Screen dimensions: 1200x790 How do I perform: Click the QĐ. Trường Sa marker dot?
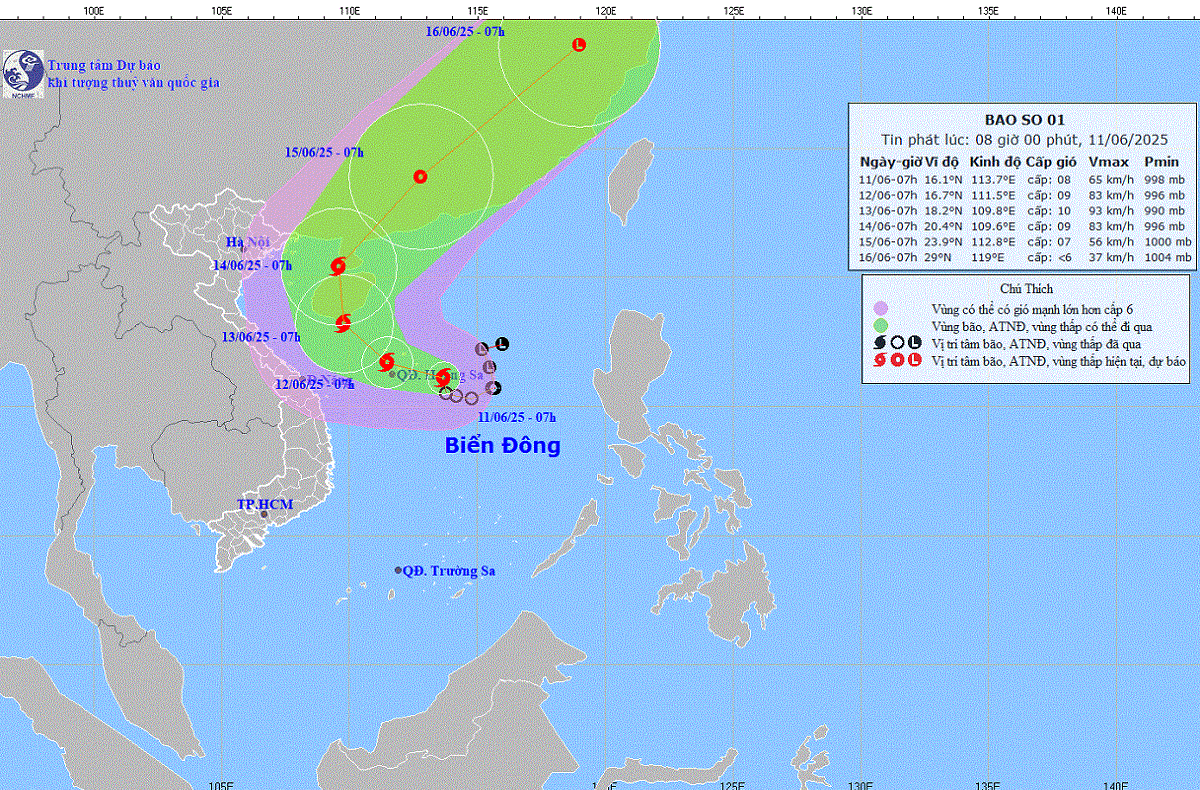point(398,570)
